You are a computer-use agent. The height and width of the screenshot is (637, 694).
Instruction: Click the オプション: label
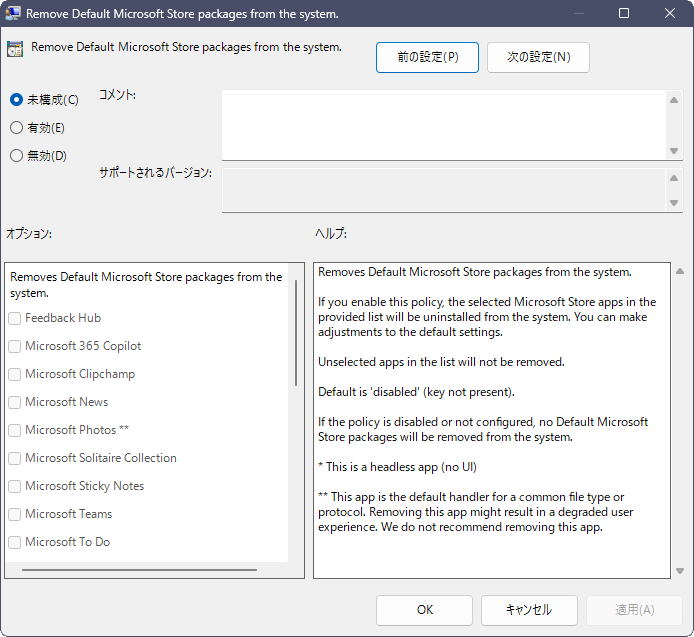coord(29,233)
